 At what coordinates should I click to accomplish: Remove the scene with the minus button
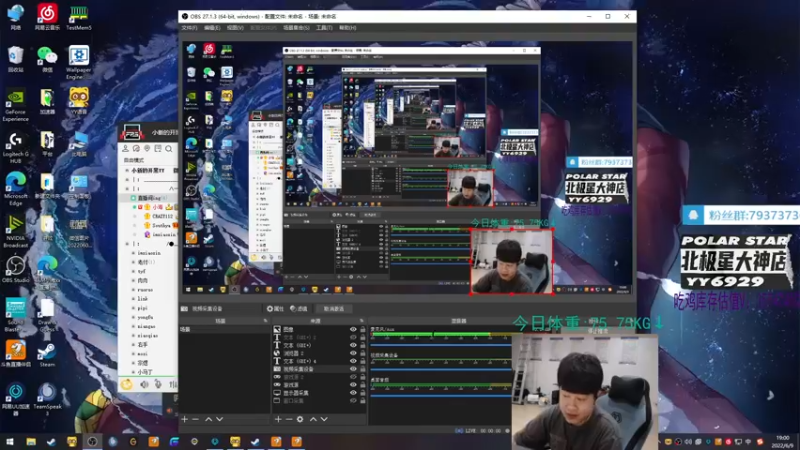195,419
